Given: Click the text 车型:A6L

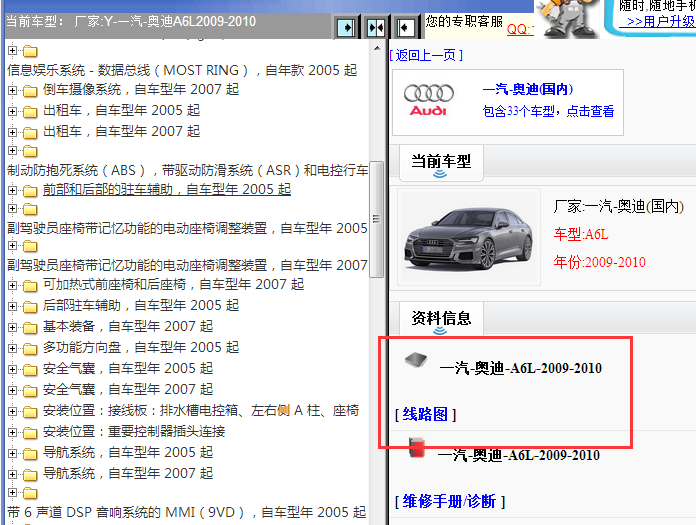Looking at the screenshot, I should pyautogui.click(x=581, y=234).
